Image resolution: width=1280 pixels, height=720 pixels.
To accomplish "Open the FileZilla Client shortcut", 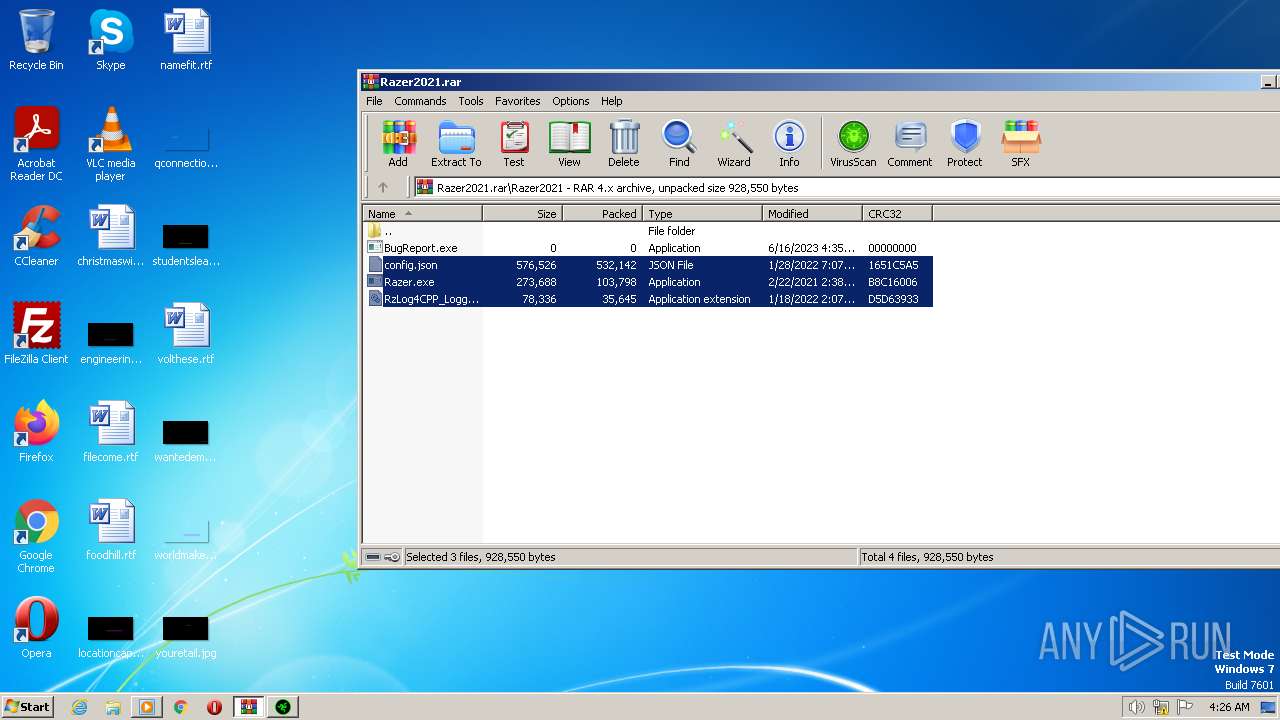I will coord(36,334).
